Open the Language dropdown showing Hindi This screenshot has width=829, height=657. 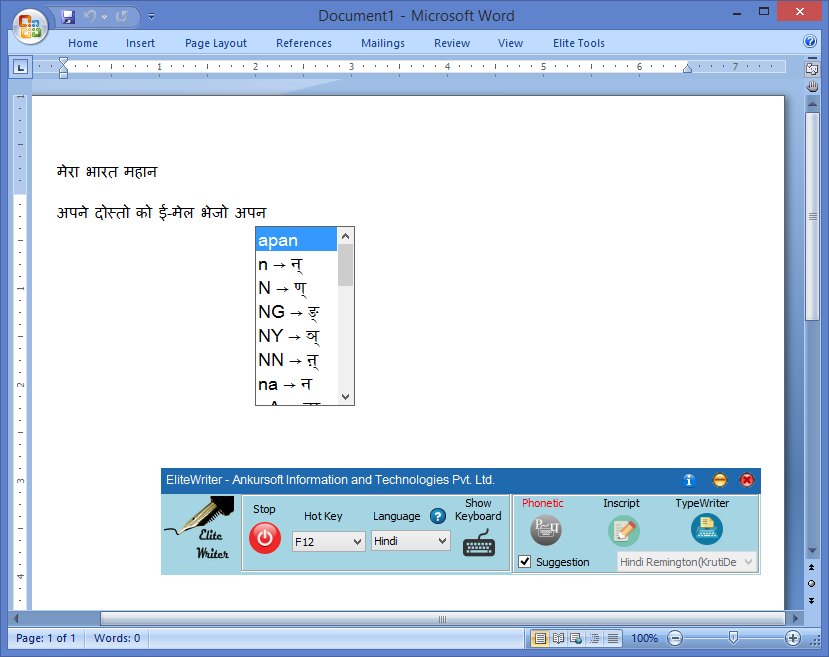(410, 541)
